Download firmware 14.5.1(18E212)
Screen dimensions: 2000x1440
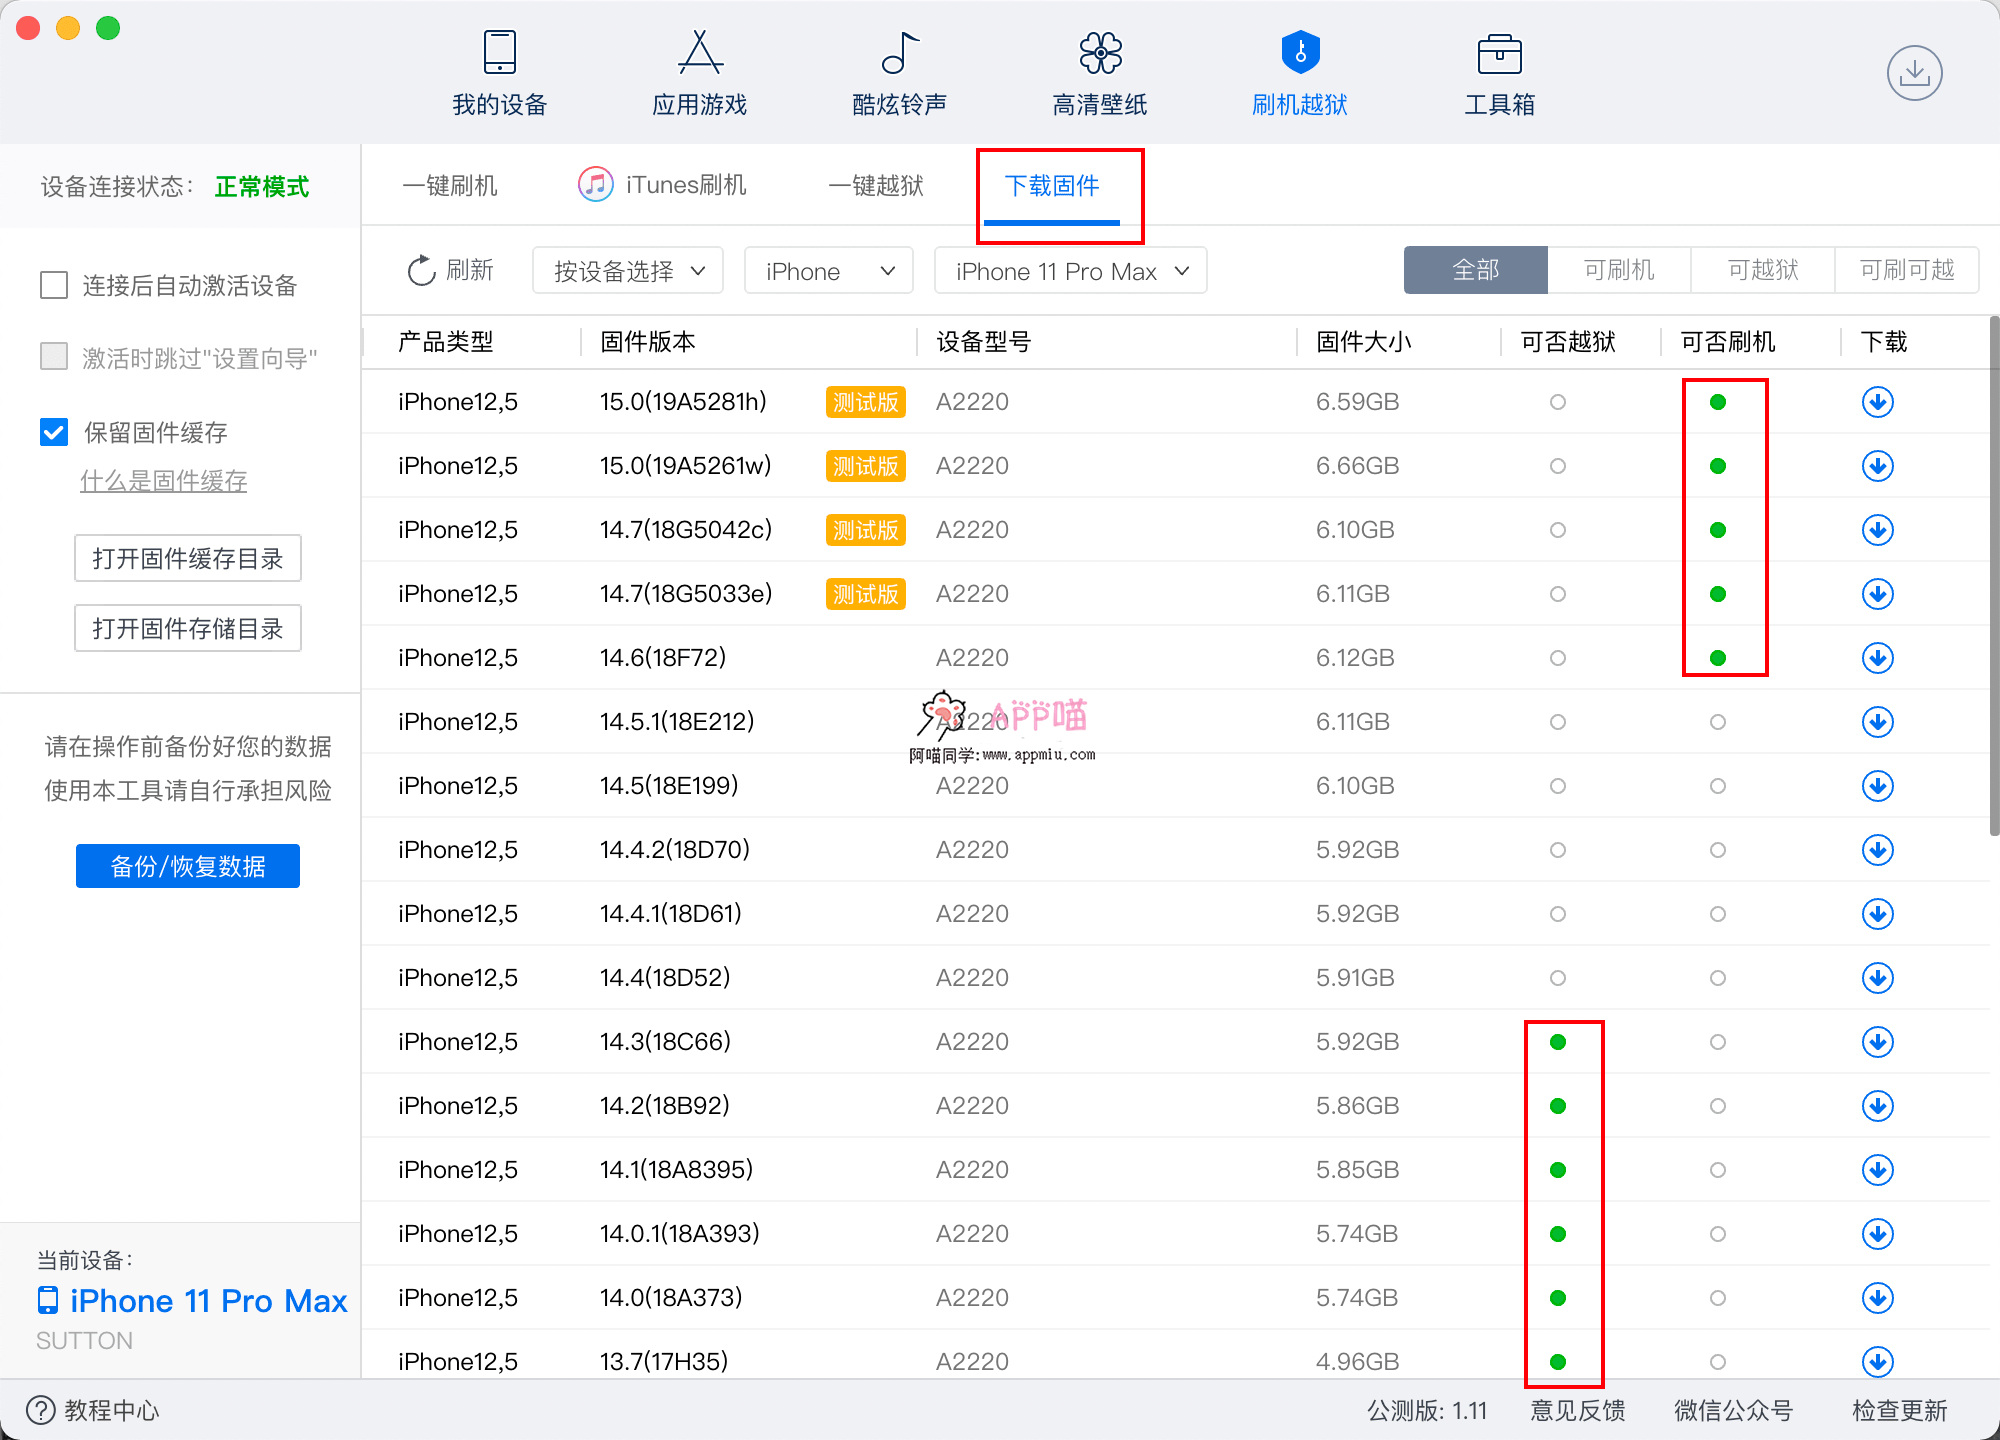[1877, 722]
